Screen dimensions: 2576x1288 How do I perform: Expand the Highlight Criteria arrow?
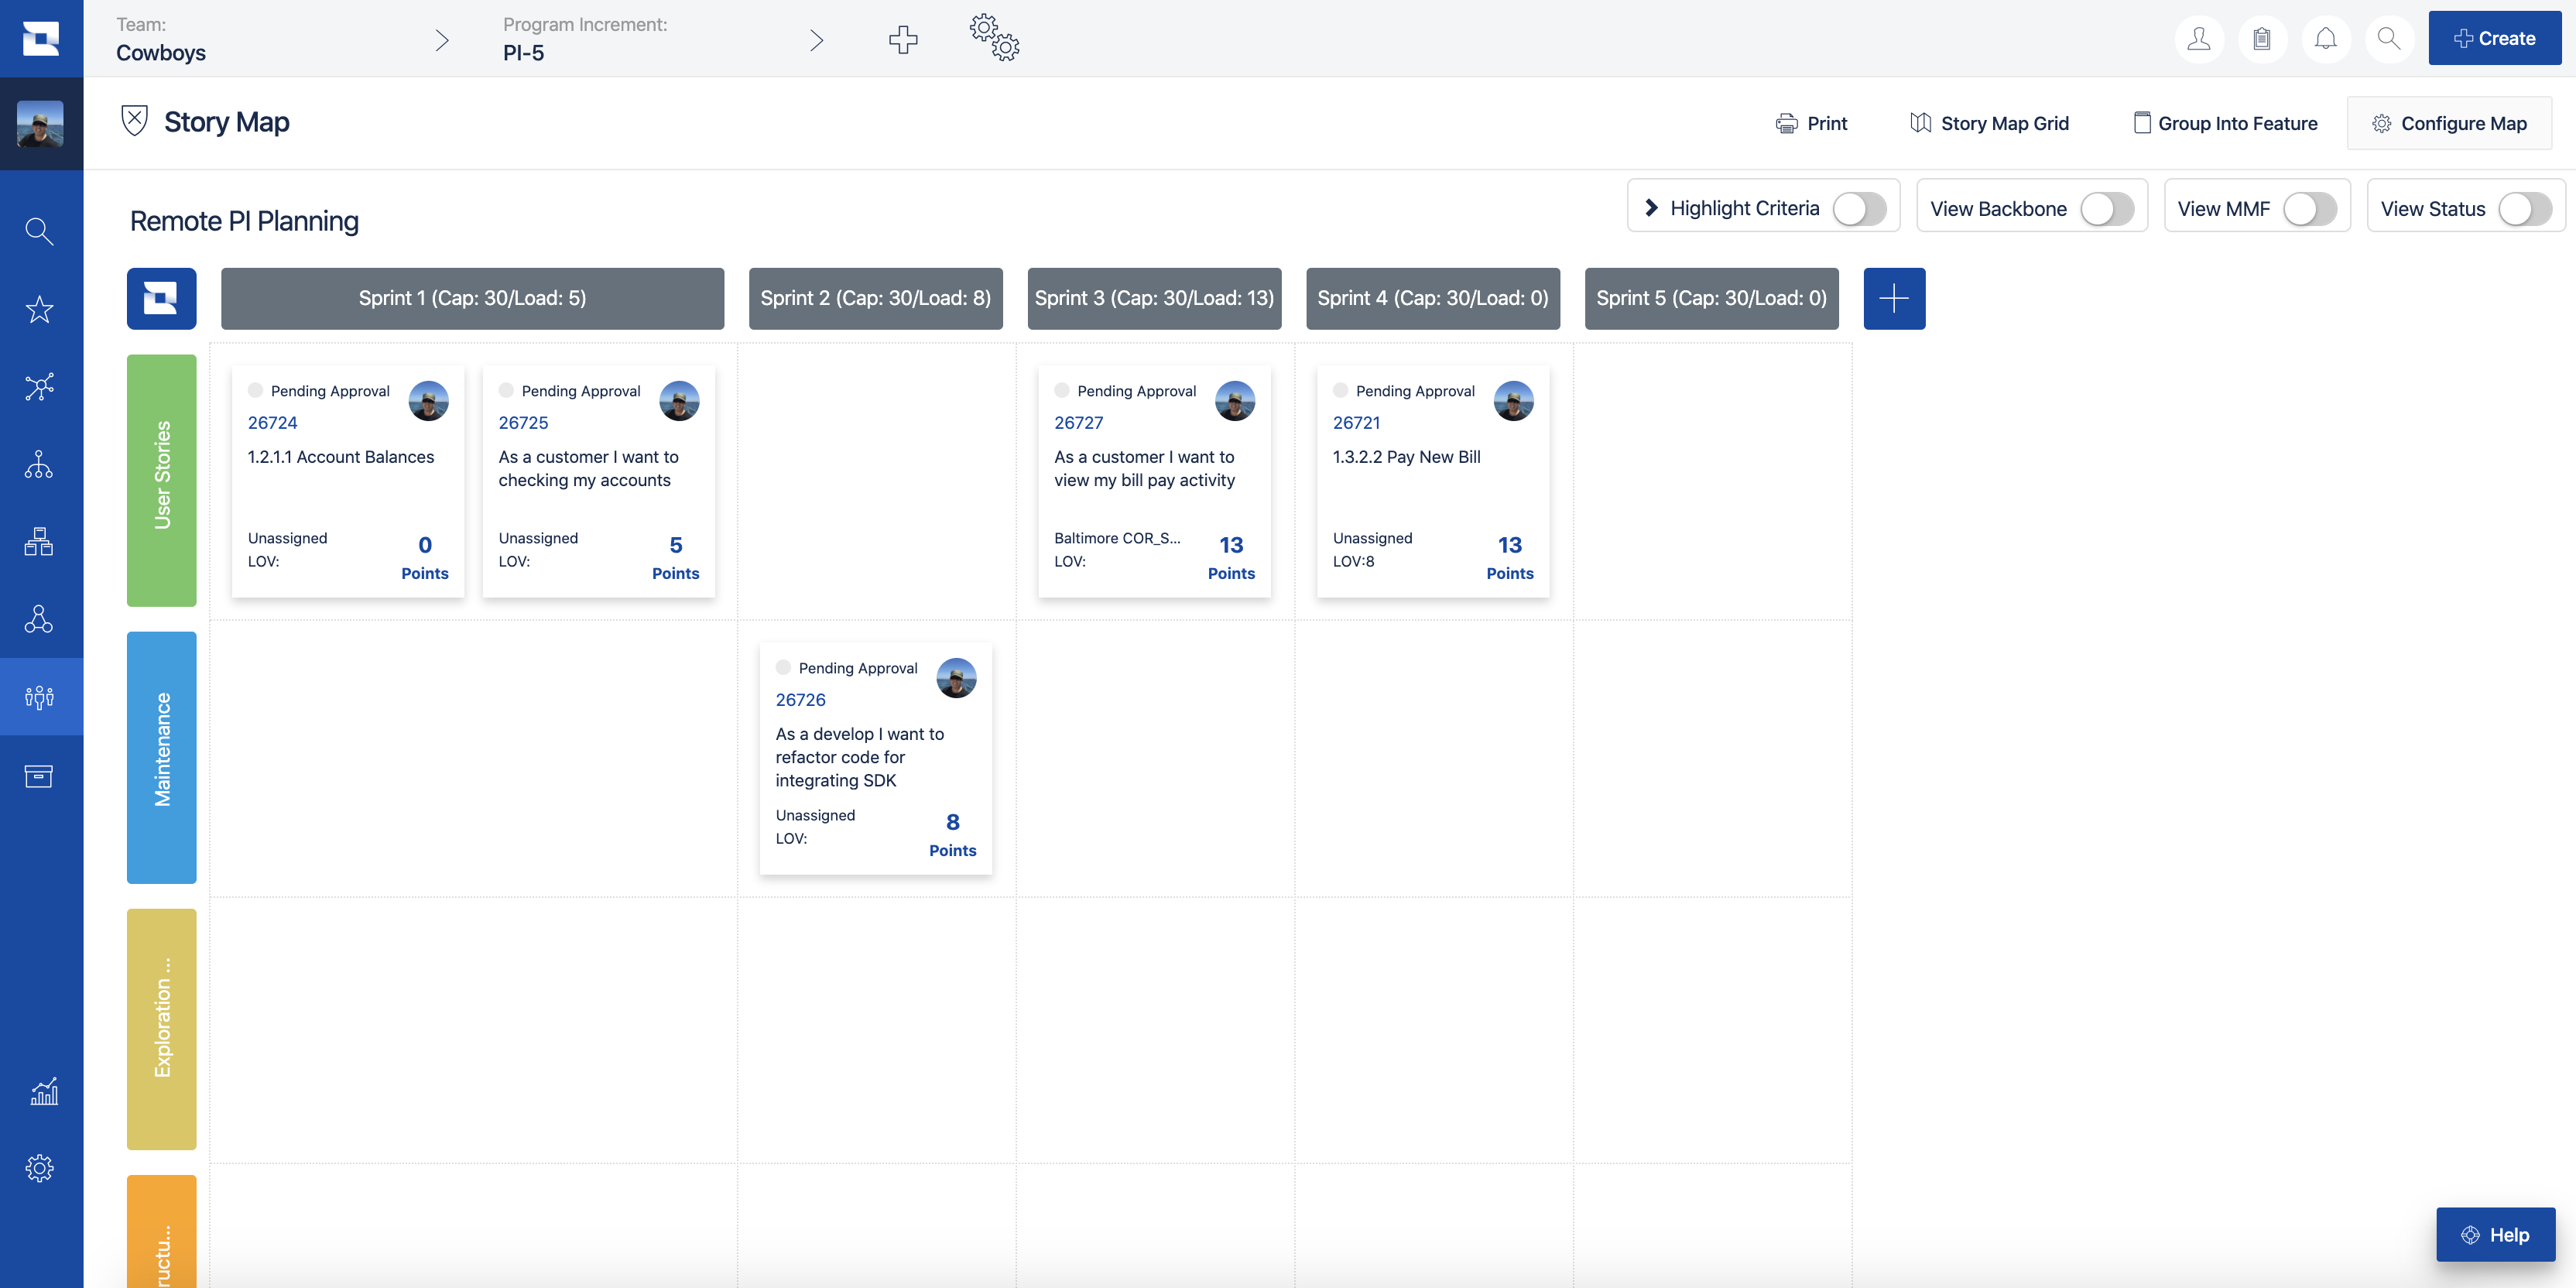click(x=1652, y=207)
